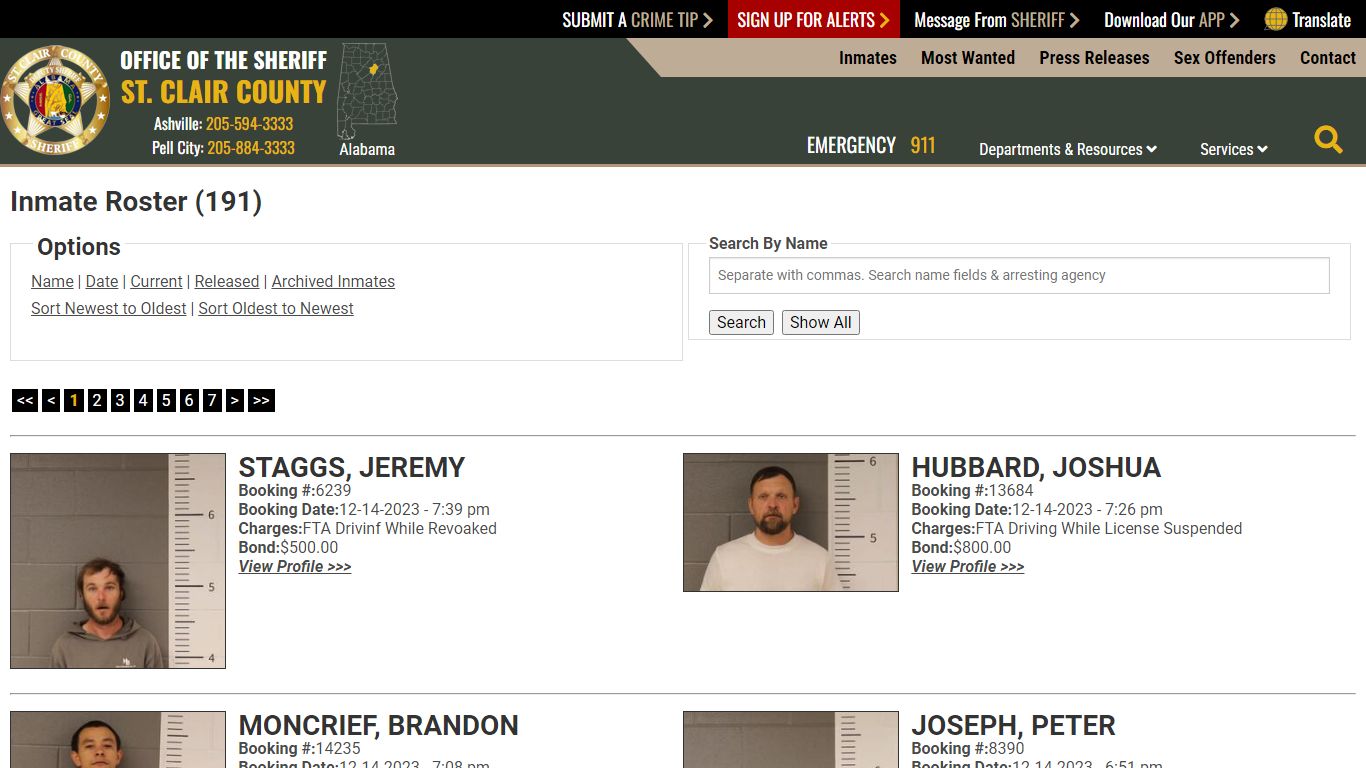Click the Show All button
This screenshot has height=768, width=1366.
tap(821, 322)
